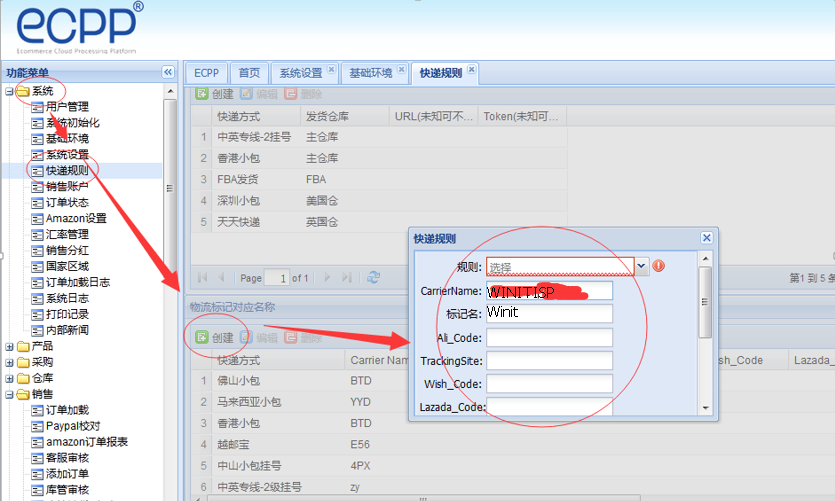Close the 系统设置 tab with its X icon
Viewport: 835px width, 501px height.
(x=331, y=71)
